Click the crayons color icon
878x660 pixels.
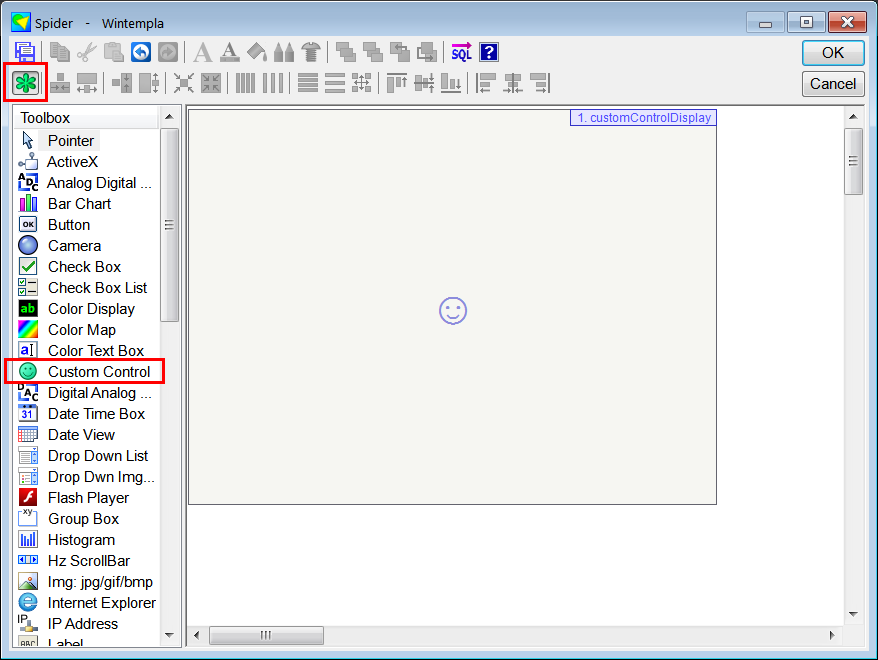coord(284,53)
